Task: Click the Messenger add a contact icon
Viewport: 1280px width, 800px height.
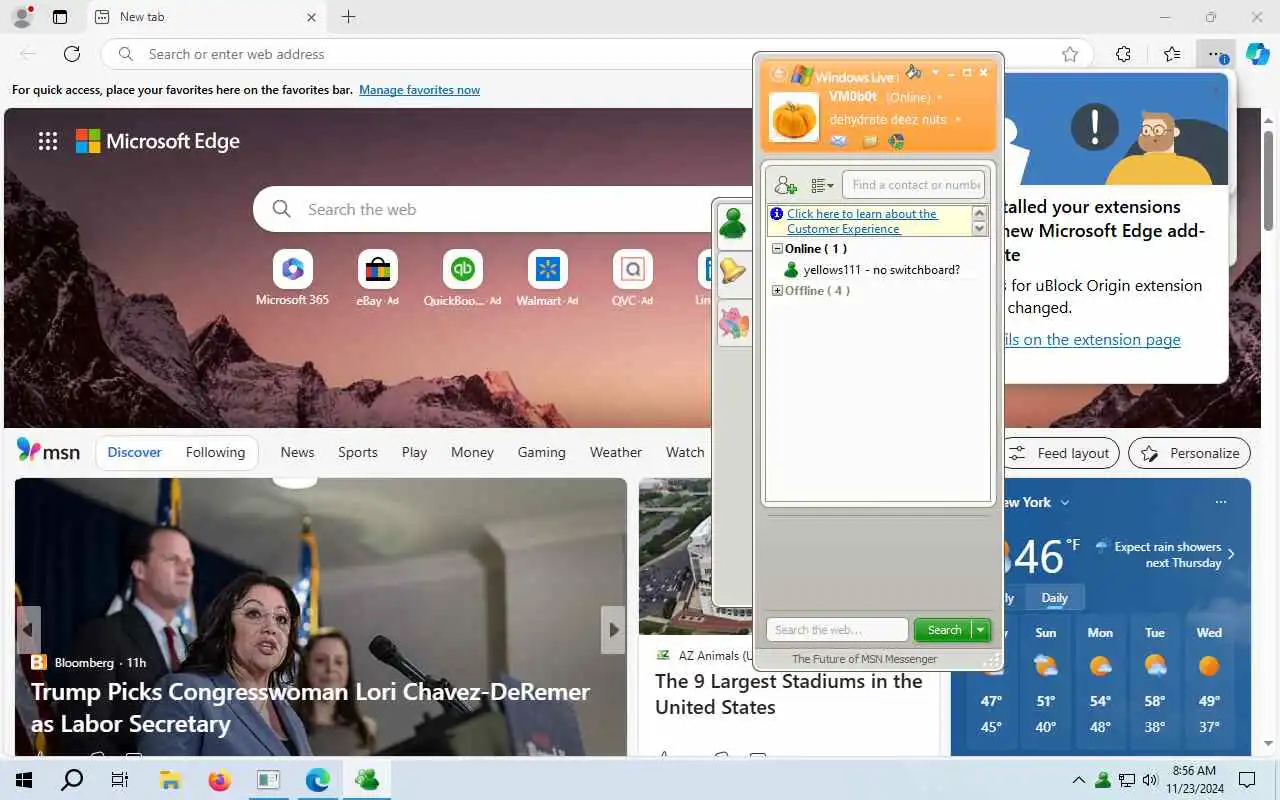Action: point(786,185)
